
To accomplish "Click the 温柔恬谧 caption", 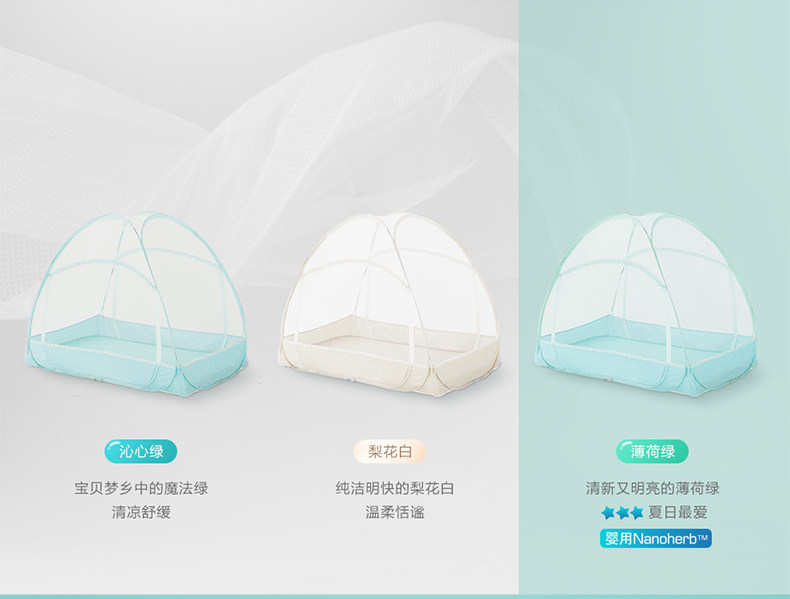I will click(395, 513).
